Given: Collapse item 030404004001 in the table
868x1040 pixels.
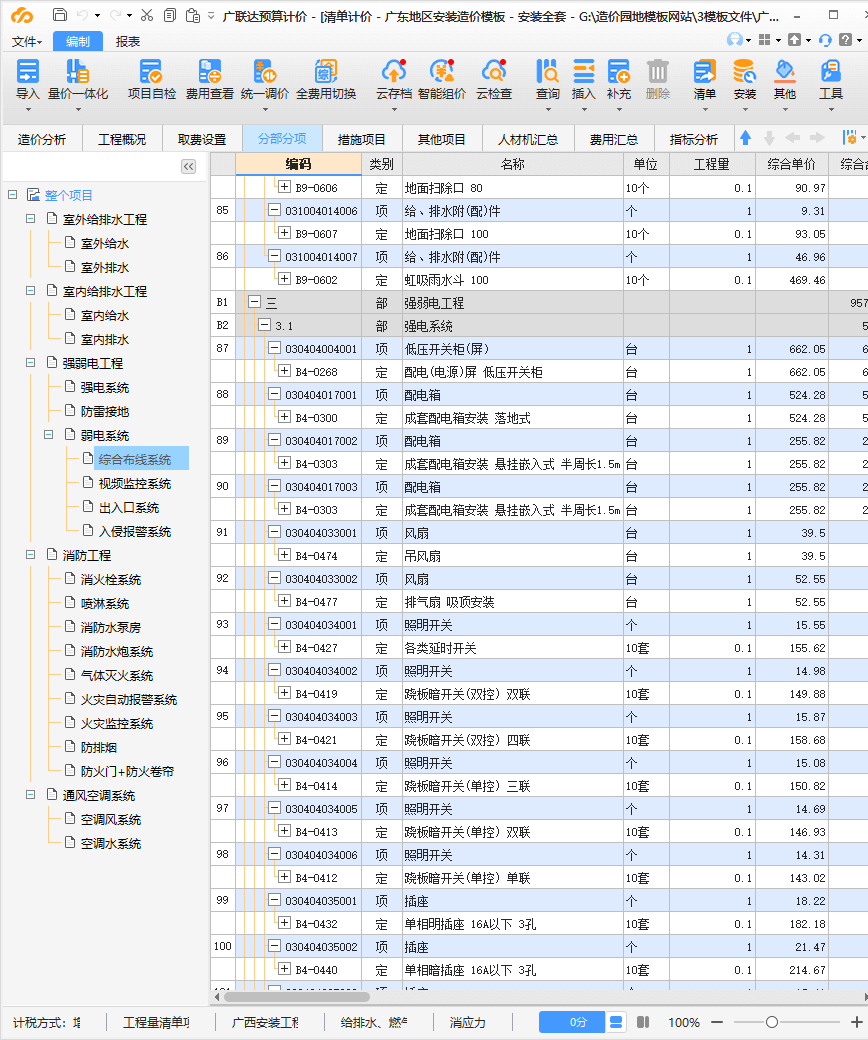Looking at the screenshot, I should [274, 349].
